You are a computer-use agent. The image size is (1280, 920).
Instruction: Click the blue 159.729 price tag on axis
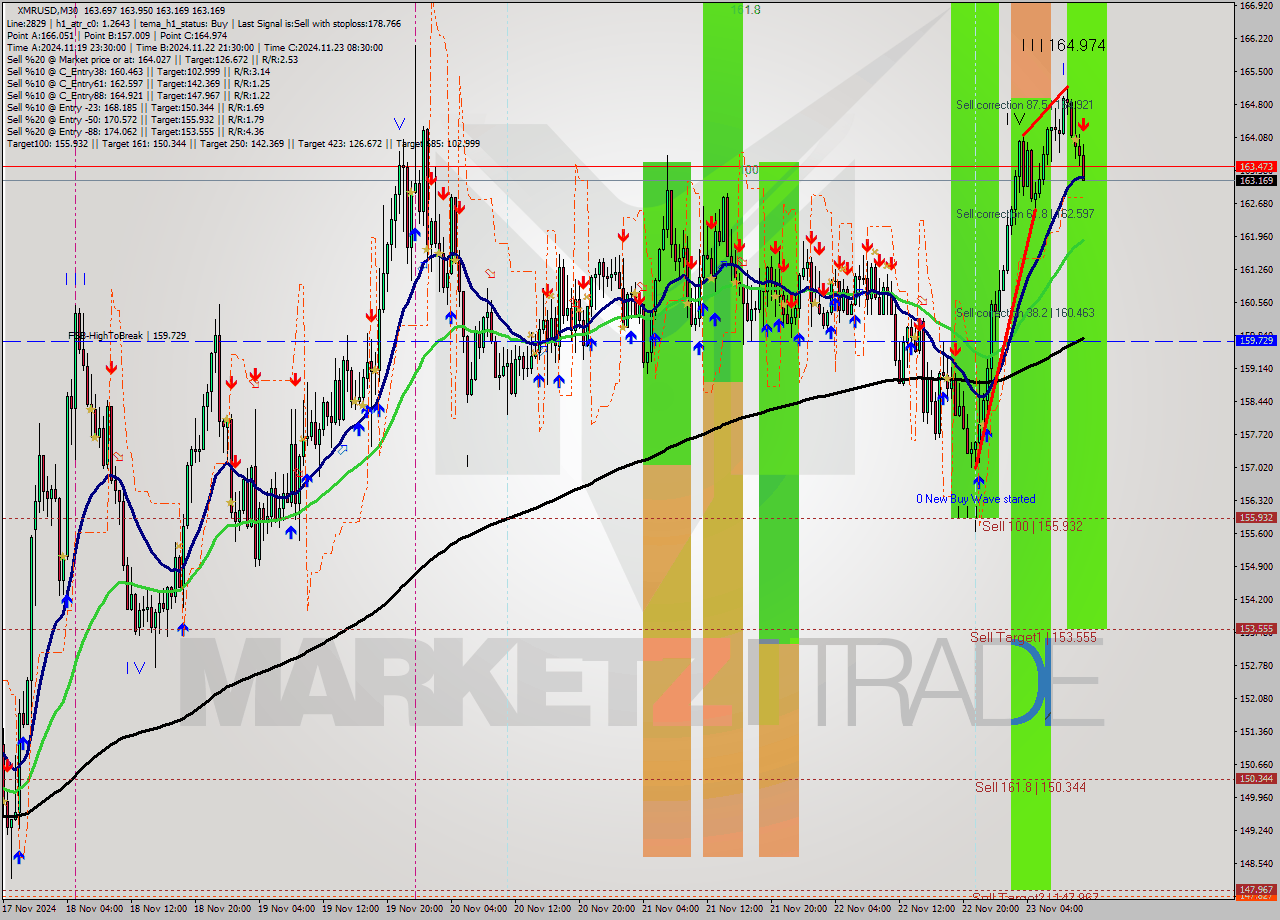(1256, 341)
